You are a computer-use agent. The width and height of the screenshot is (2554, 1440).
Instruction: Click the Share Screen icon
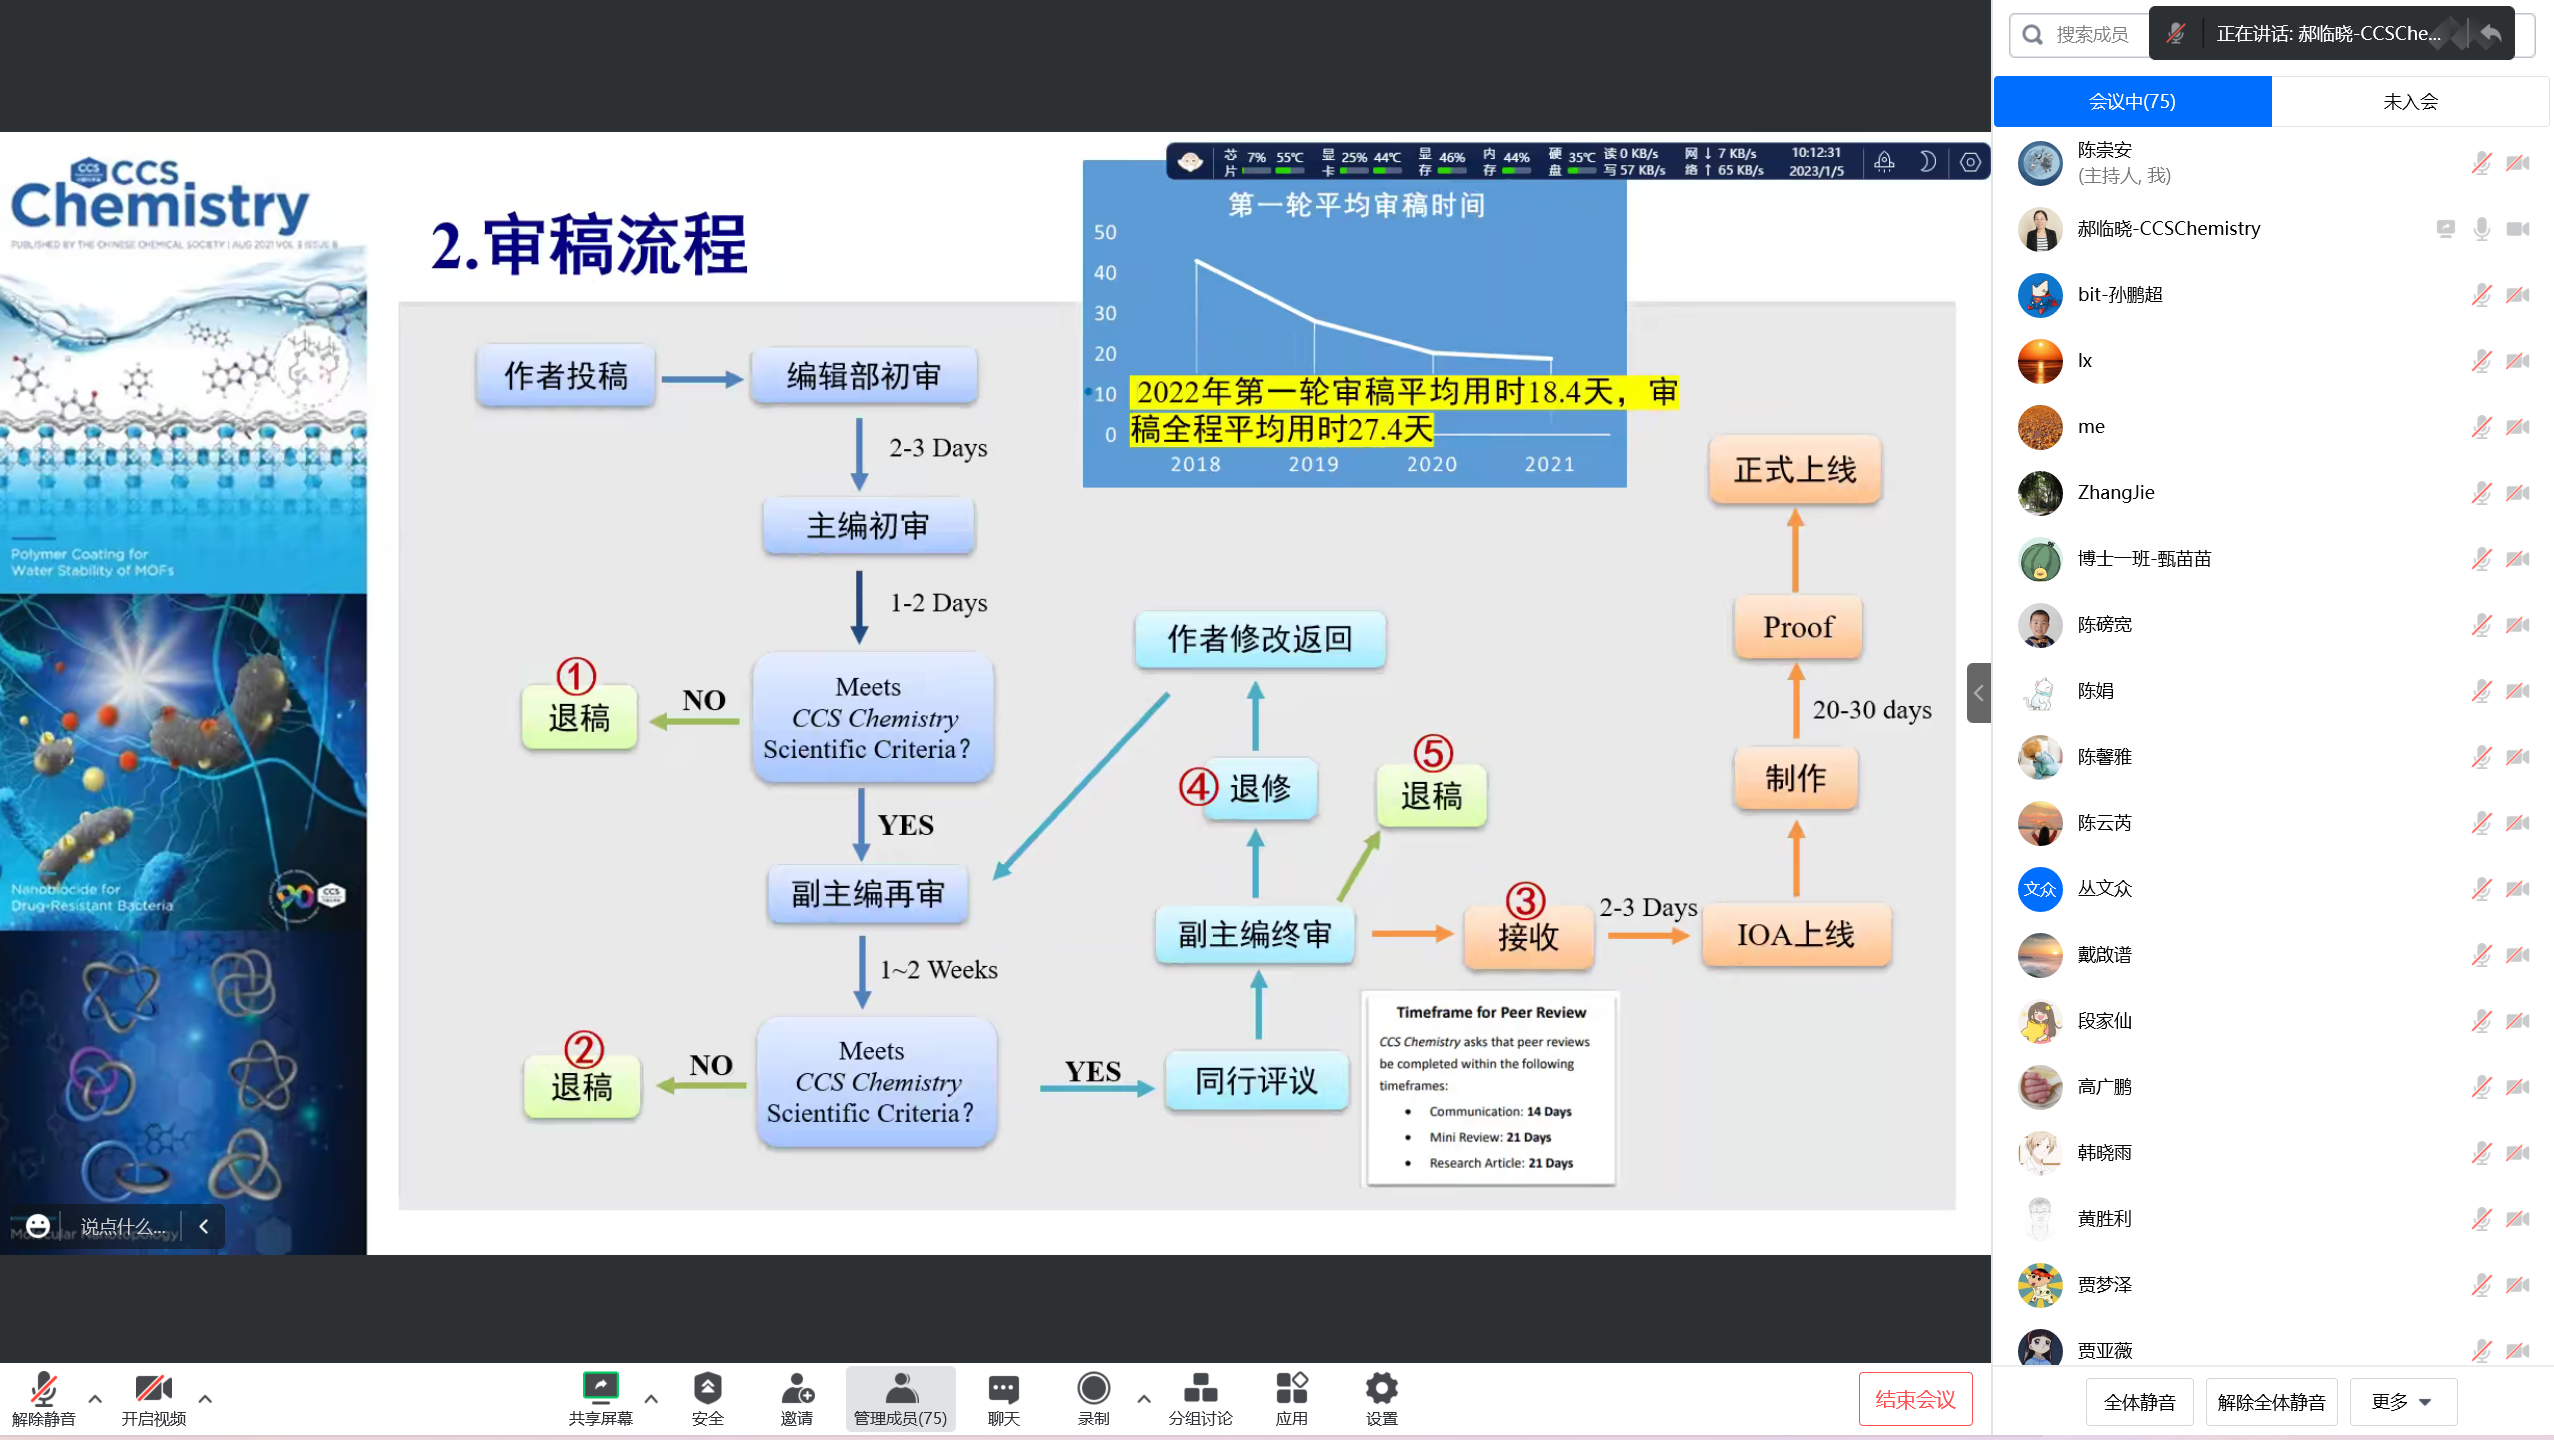click(x=600, y=1388)
